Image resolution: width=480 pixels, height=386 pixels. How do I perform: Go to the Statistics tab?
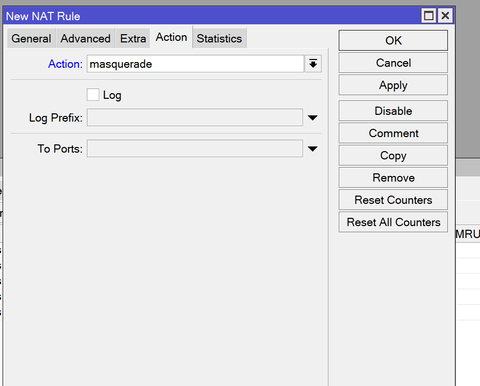[x=219, y=39]
